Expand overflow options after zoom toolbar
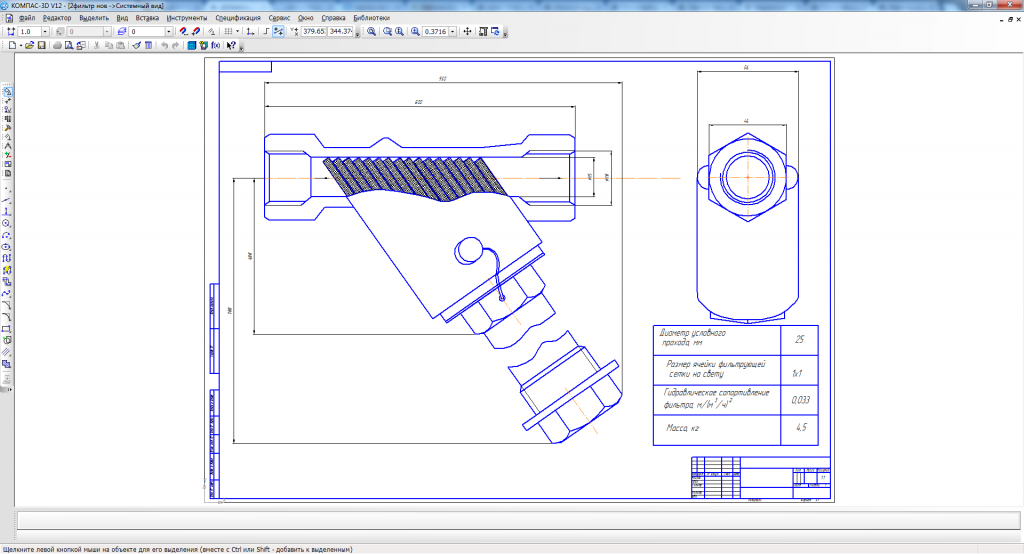This screenshot has height=554, width=1024. pos(505,33)
